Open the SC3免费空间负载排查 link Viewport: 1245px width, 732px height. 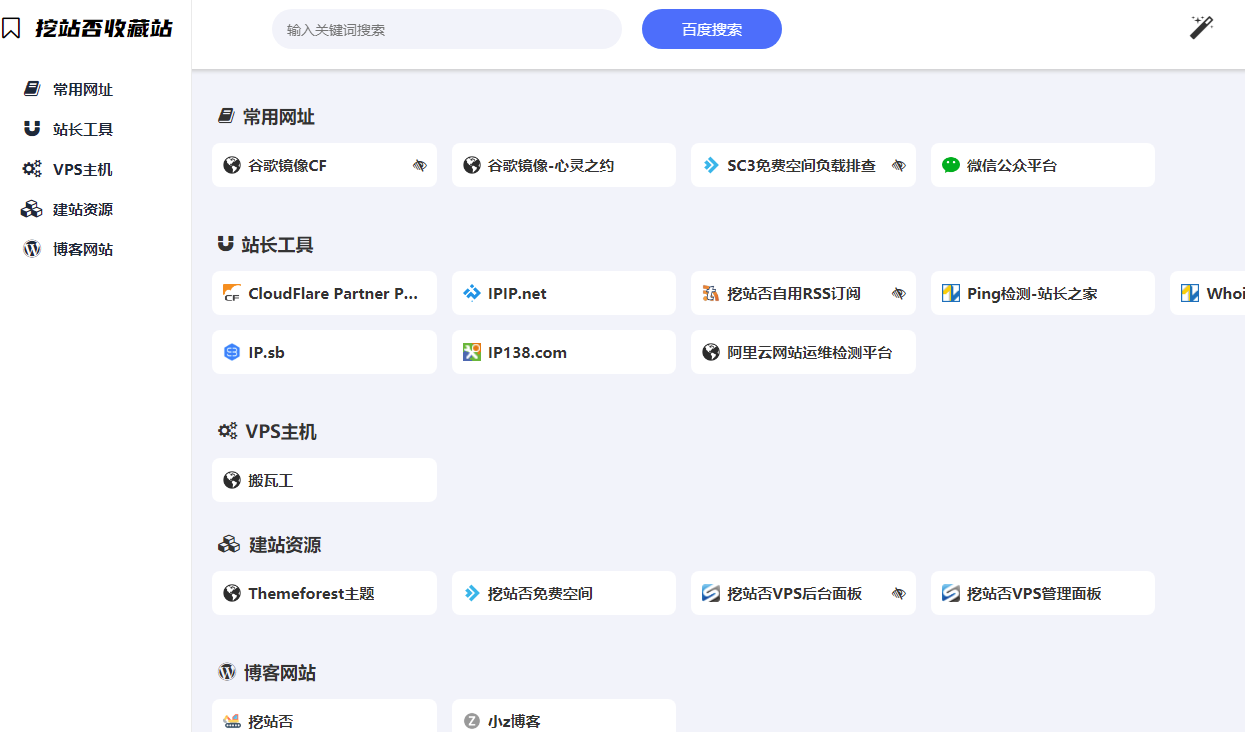tap(803, 165)
